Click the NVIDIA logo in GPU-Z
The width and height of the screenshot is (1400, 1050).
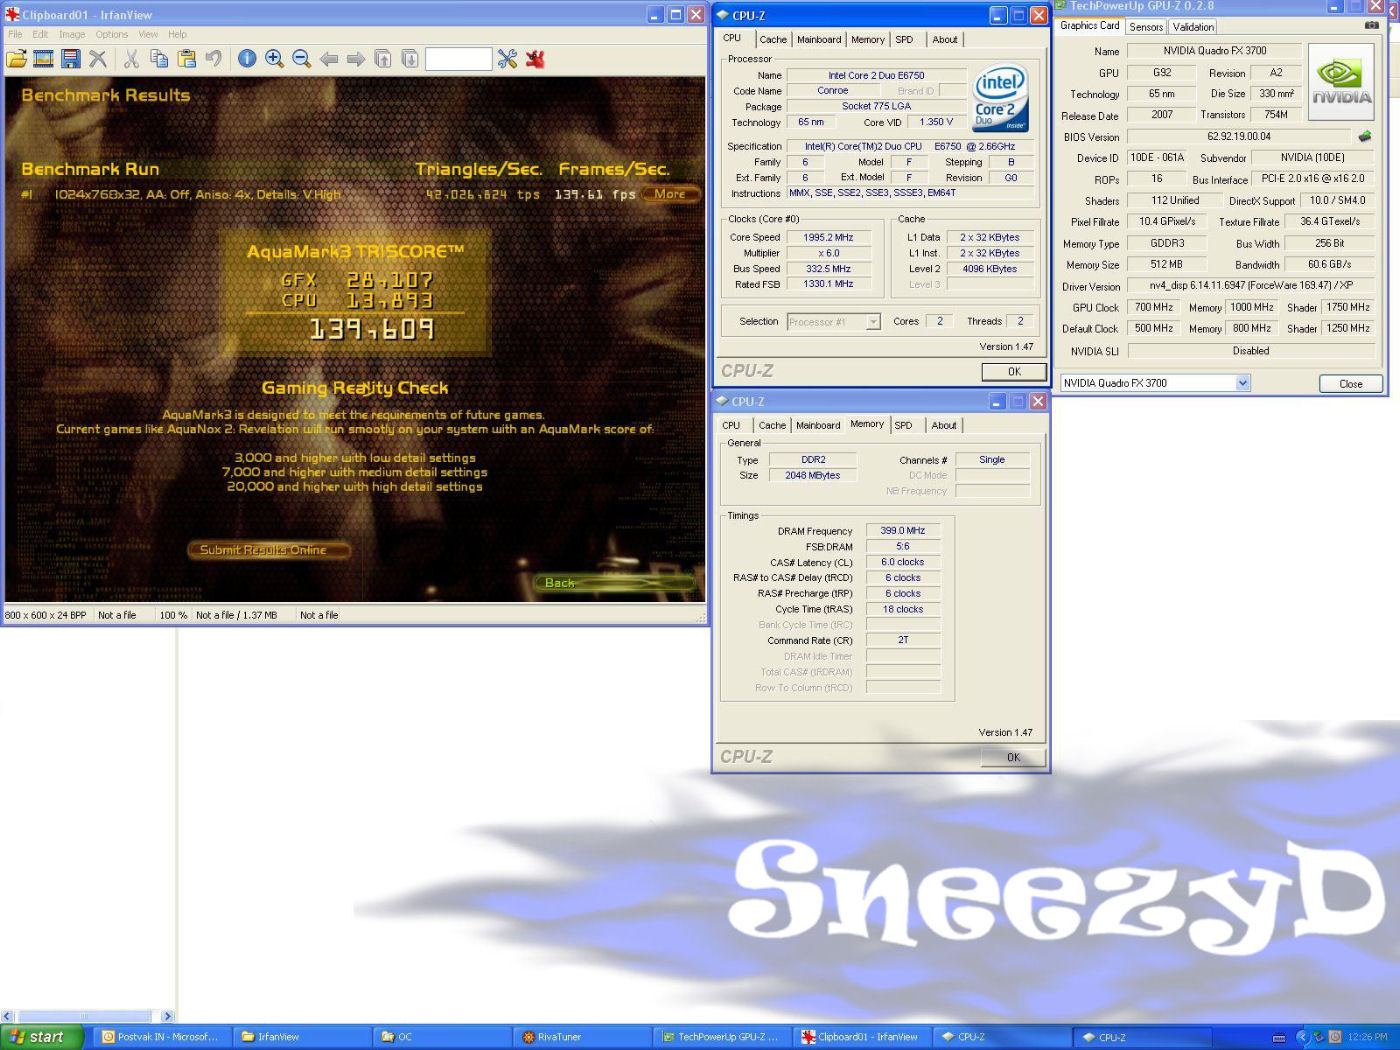coord(1341,83)
